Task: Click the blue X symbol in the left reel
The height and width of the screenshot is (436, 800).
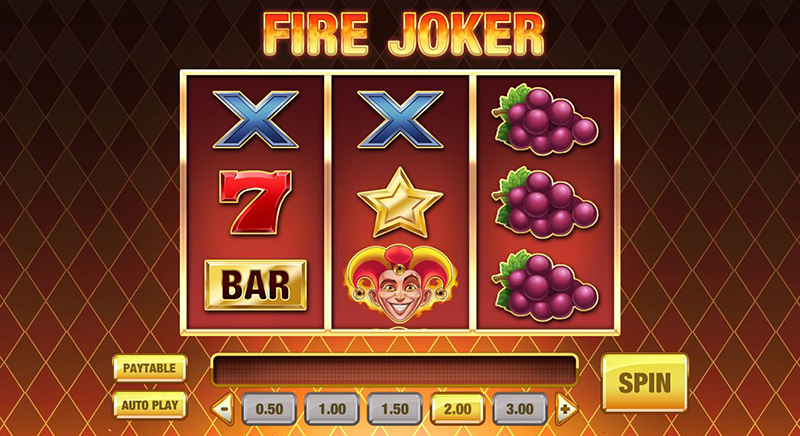Action: [x=256, y=119]
